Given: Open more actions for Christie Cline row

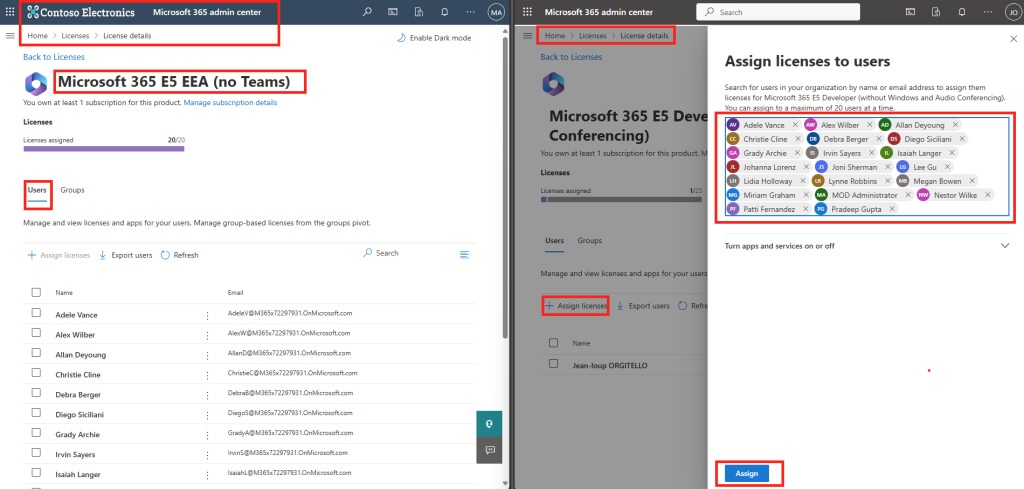Looking at the screenshot, I should (208, 375).
